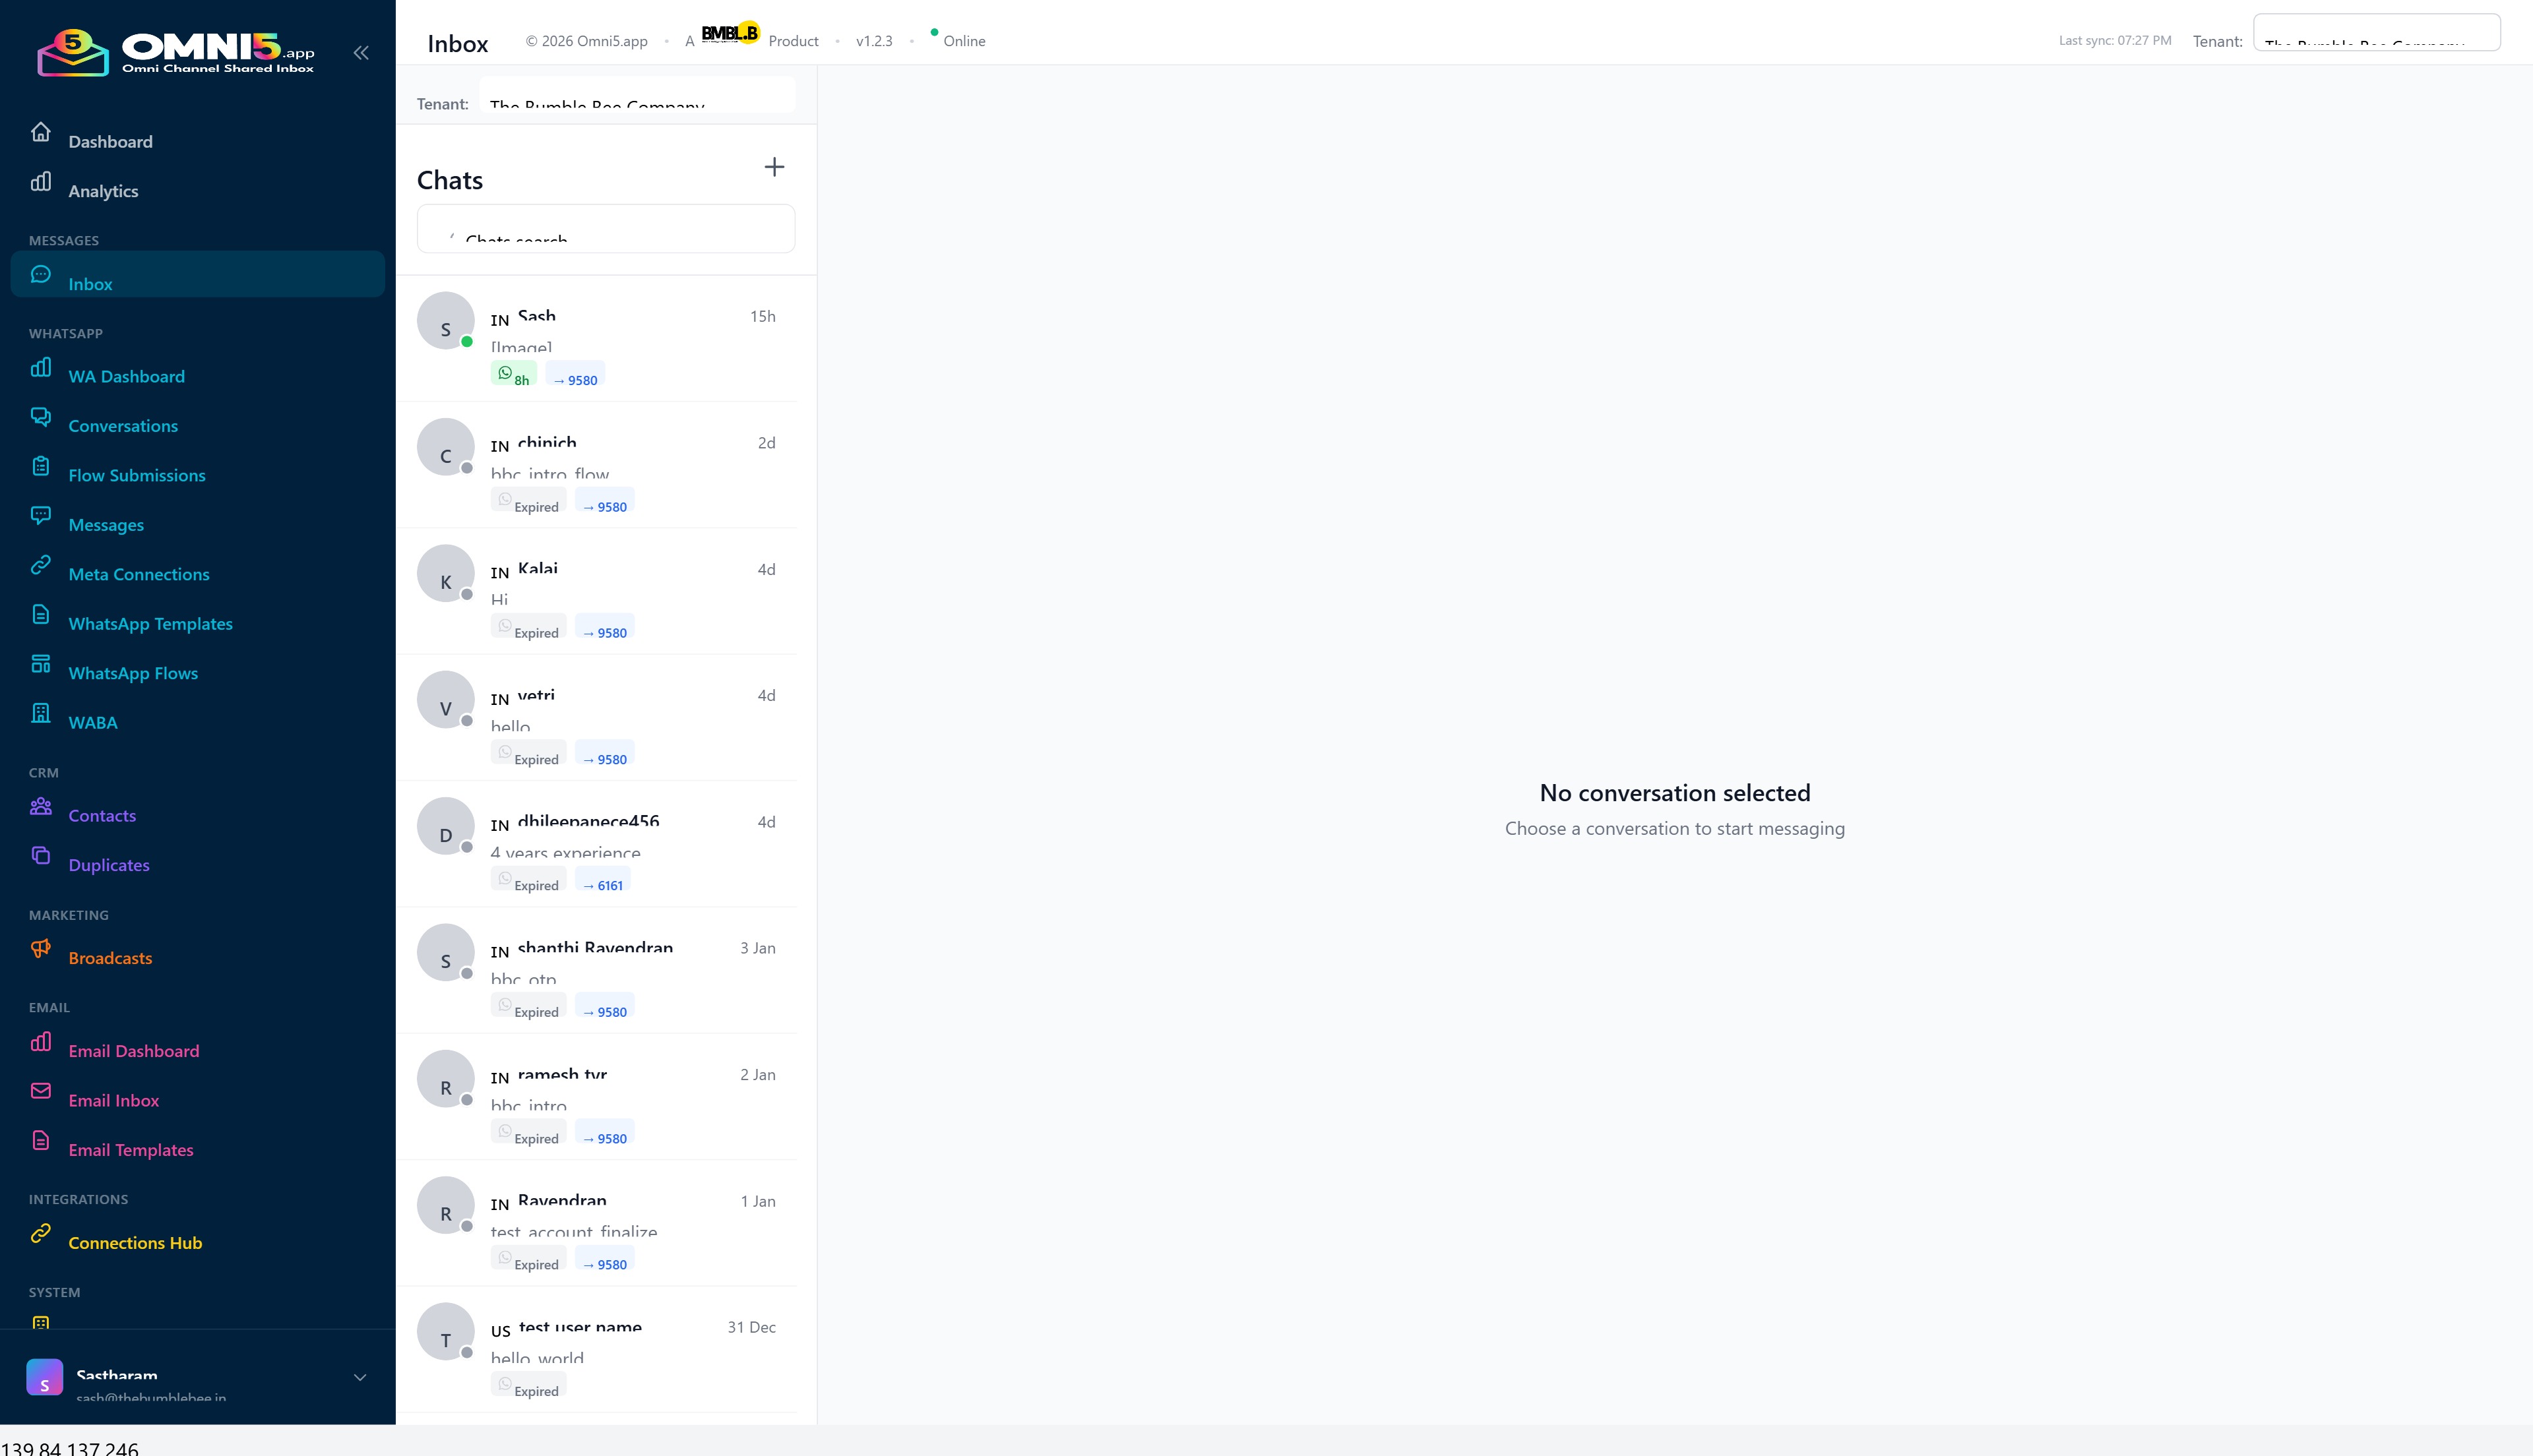Click the Flow Submissions clipboard icon

[41, 465]
